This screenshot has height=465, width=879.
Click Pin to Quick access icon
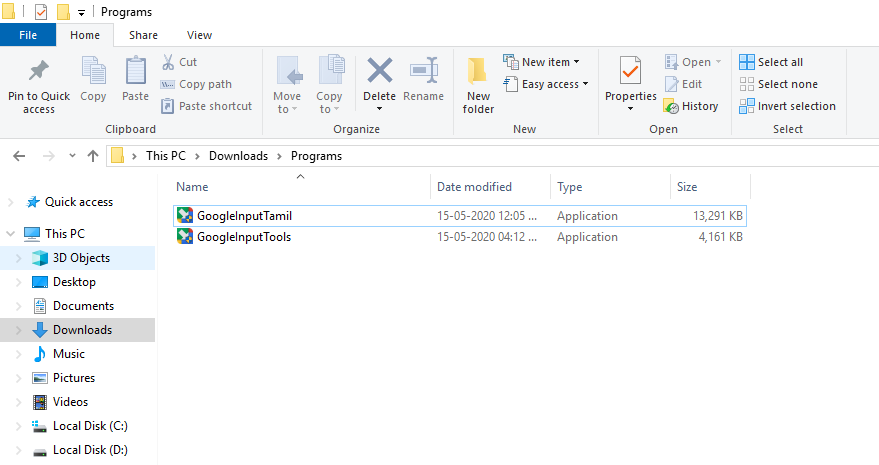coord(39,71)
